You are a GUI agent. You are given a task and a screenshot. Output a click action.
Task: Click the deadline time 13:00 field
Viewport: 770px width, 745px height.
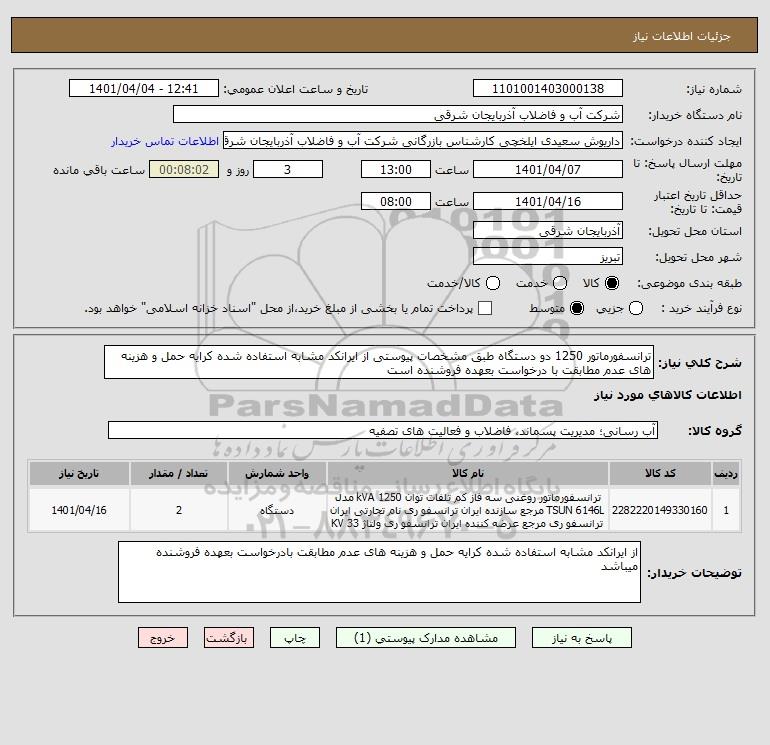396,170
